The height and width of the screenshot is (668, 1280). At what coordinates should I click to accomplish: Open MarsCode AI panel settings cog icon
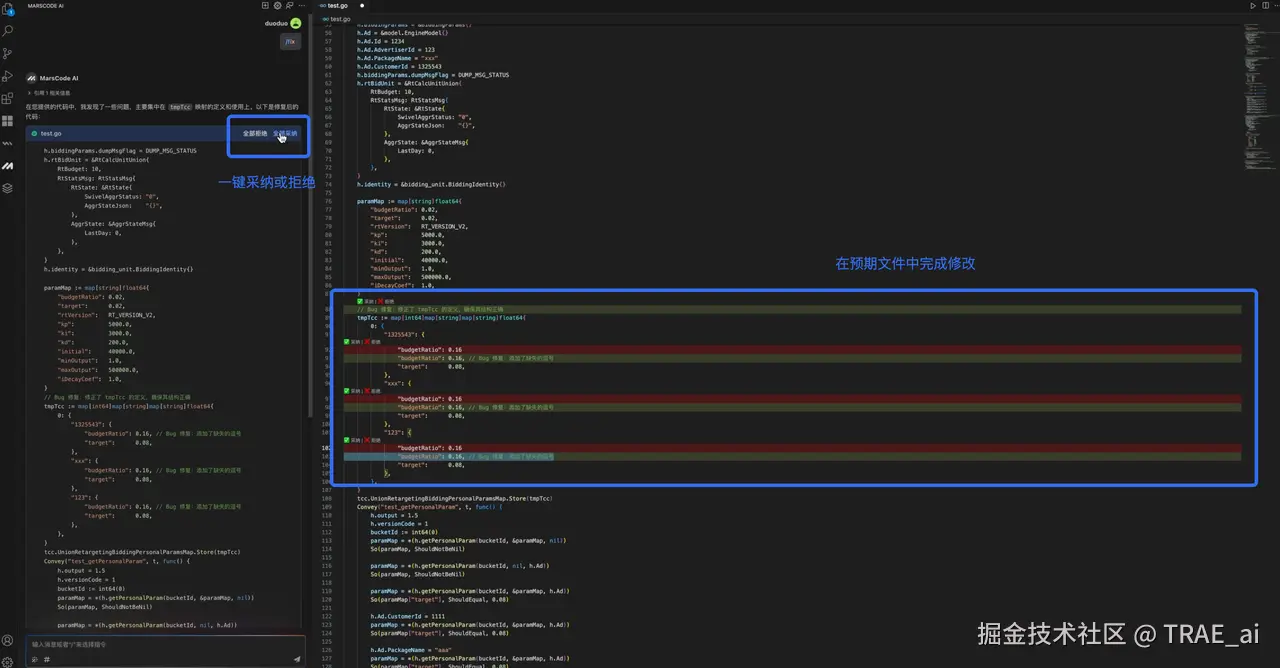(278, 5)
